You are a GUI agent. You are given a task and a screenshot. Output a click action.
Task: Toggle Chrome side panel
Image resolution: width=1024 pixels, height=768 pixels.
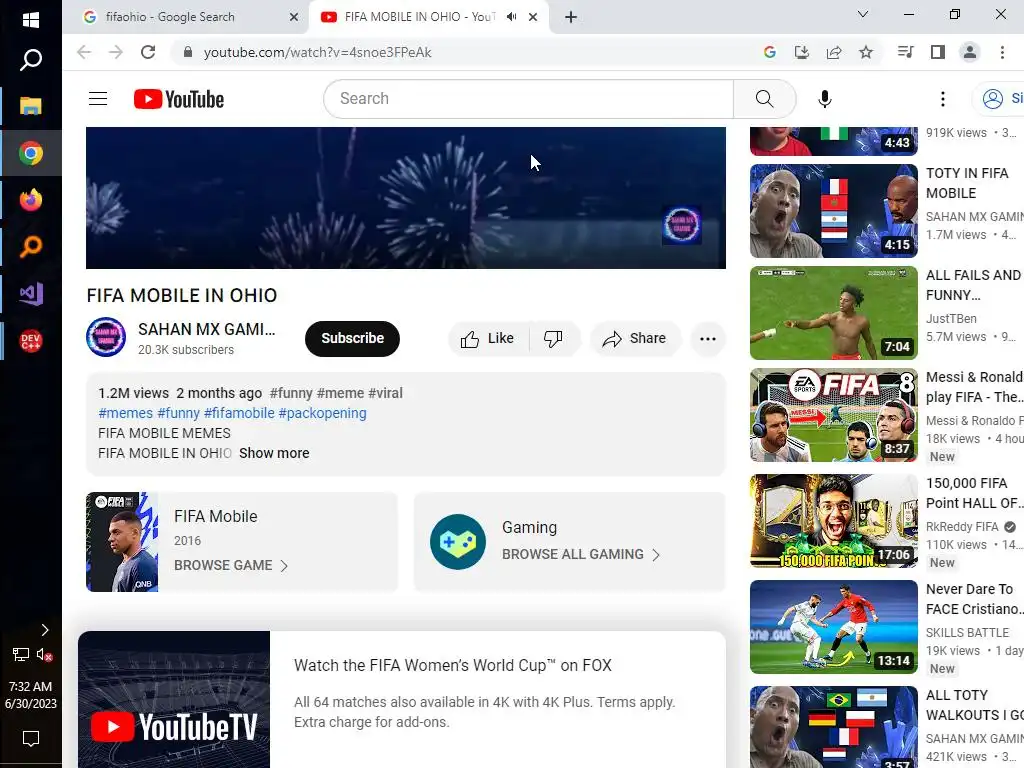coord(938,52)
